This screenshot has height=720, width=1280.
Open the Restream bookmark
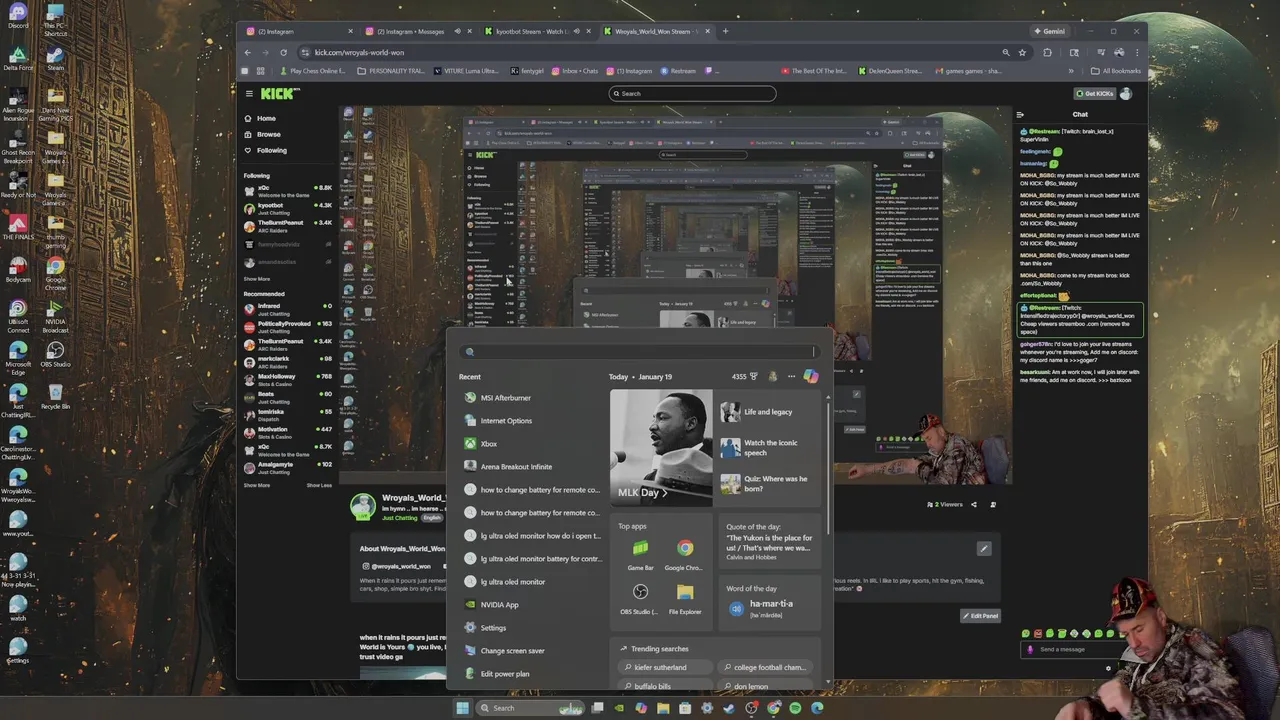pyautogui.click(x=677, y=71)
